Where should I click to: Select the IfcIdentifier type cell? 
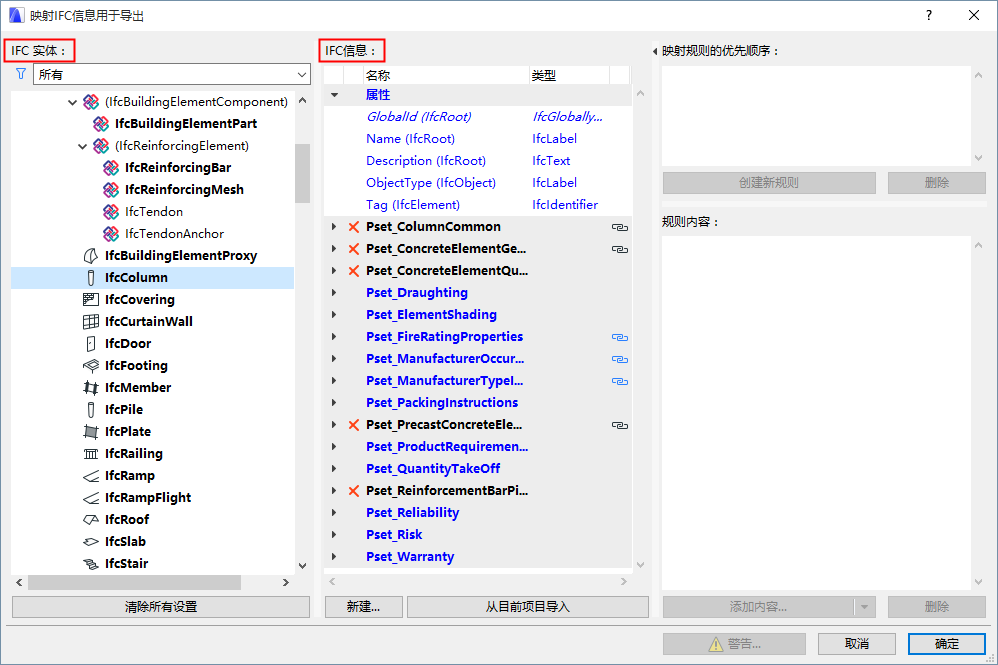click(x=565, y=205)
